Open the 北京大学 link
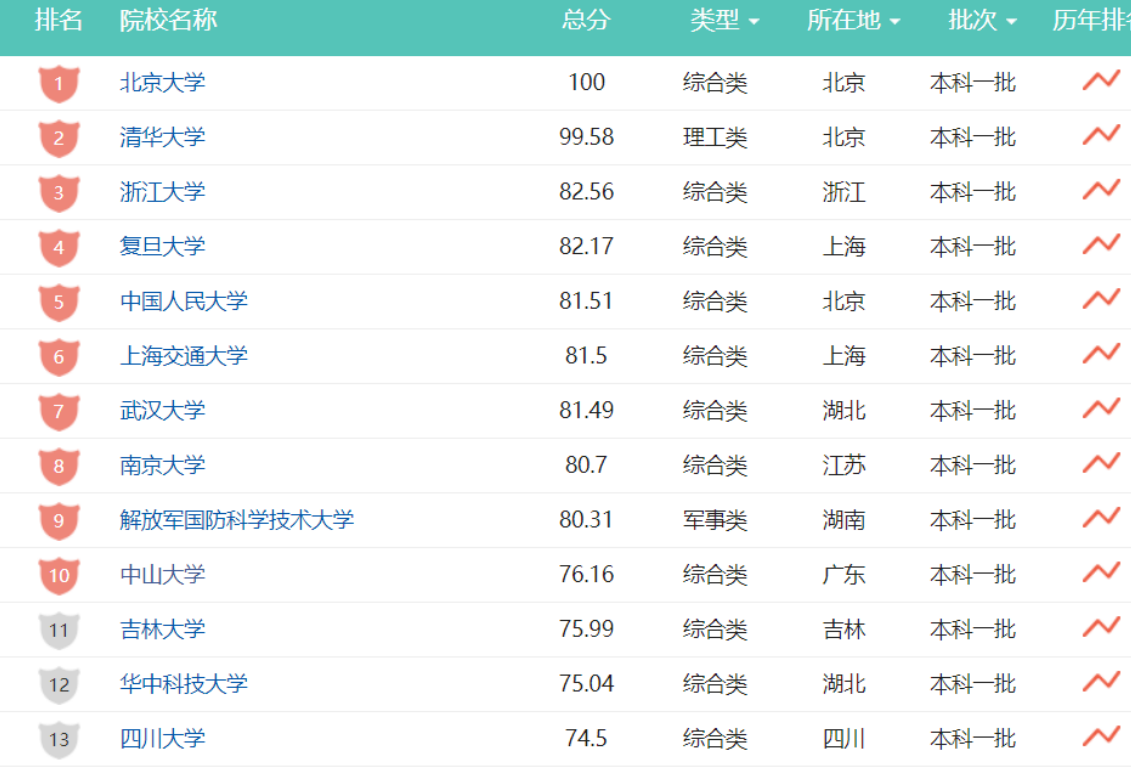 click(x=162, y=82)
